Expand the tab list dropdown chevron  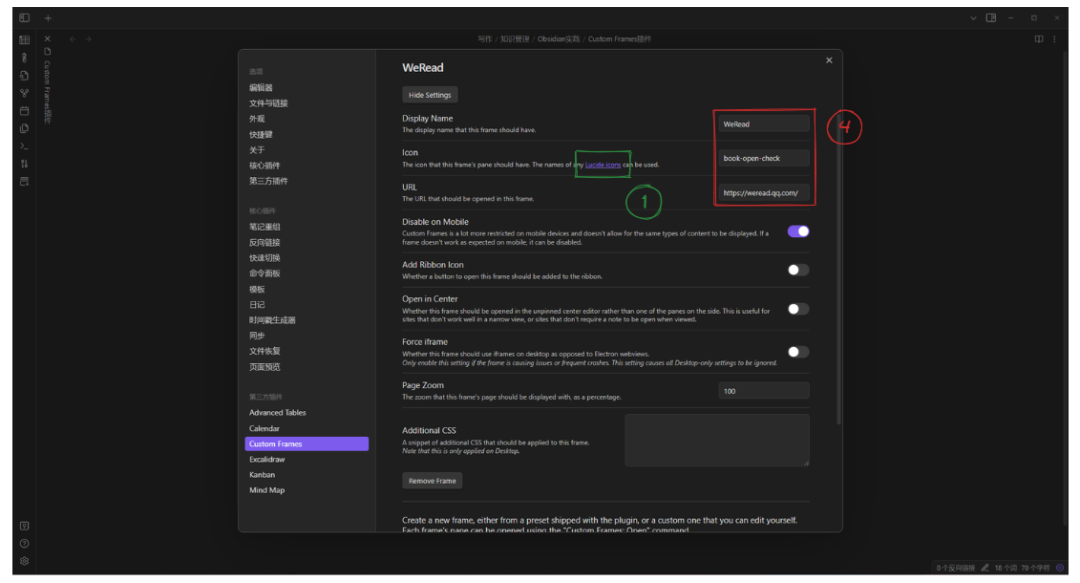(973, 18)
